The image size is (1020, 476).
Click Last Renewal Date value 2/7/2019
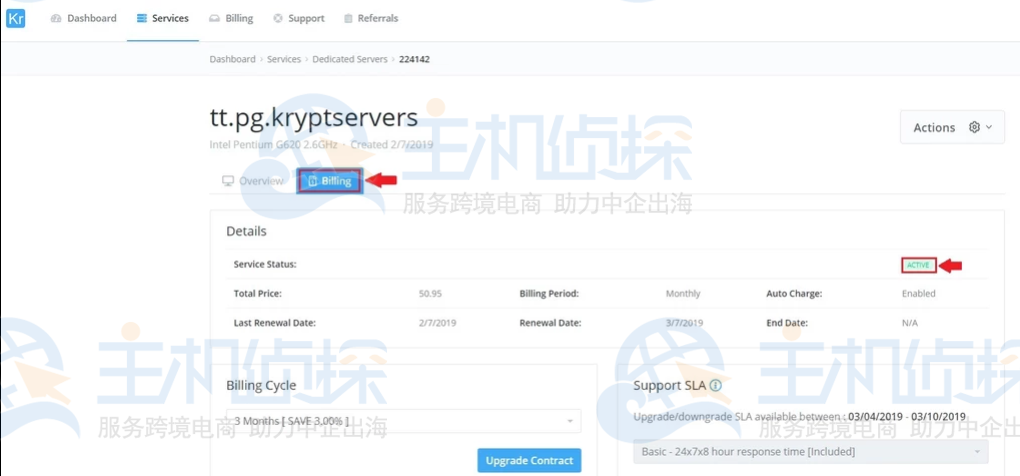[438, 323]
